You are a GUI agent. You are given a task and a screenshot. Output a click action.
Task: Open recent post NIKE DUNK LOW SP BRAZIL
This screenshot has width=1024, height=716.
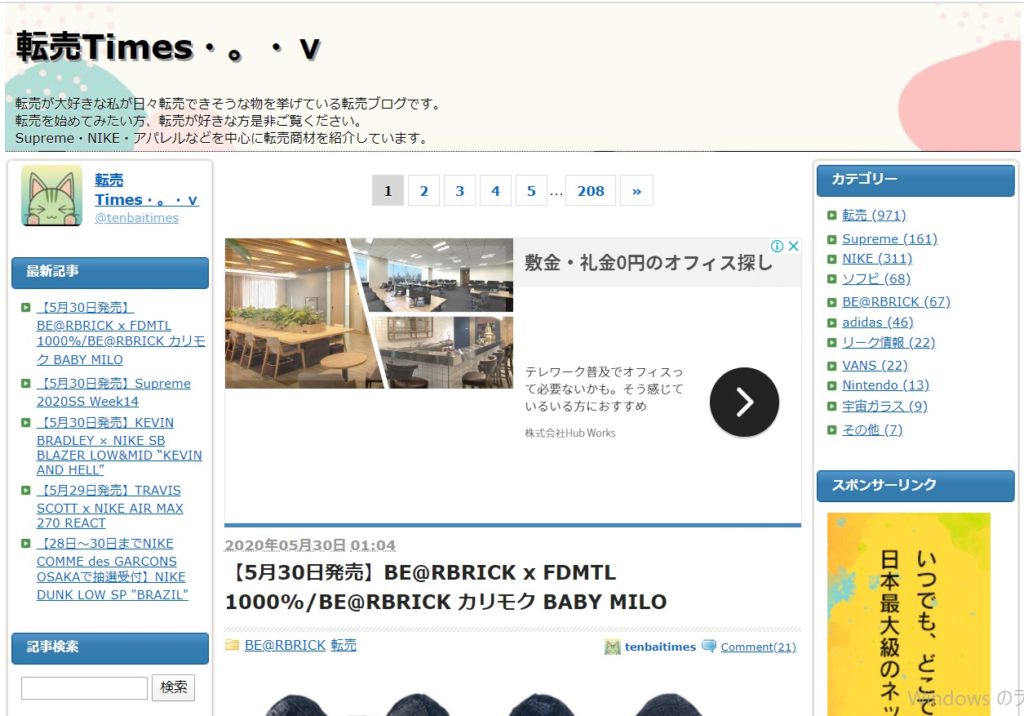pos(112,569)
